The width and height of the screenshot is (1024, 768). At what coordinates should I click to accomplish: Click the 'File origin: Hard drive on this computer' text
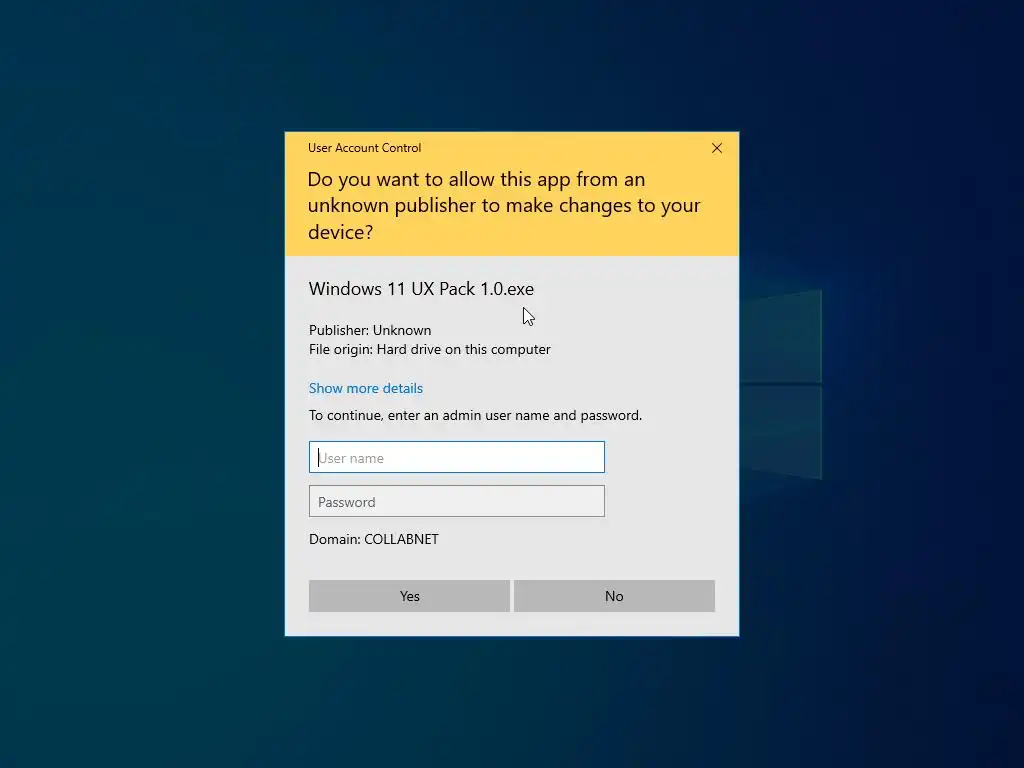tap(430, 349)
